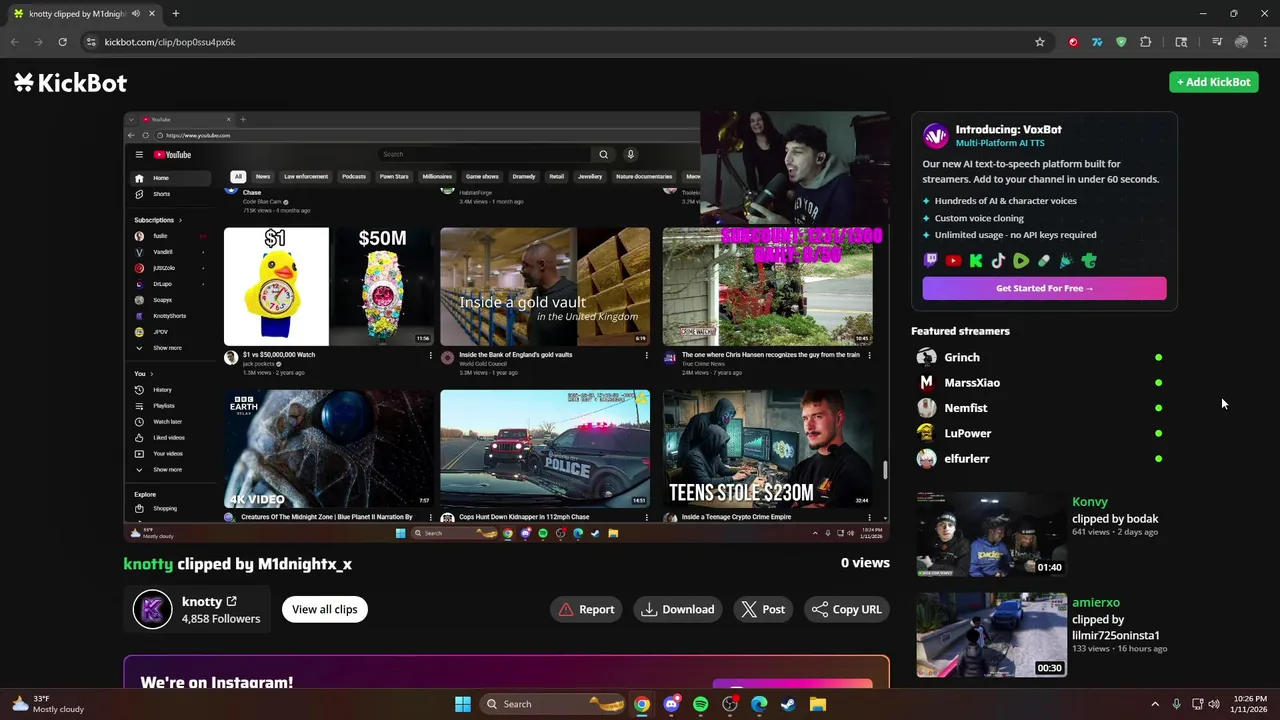
Task: Copy the clip URL
Action: pos(847,609)
